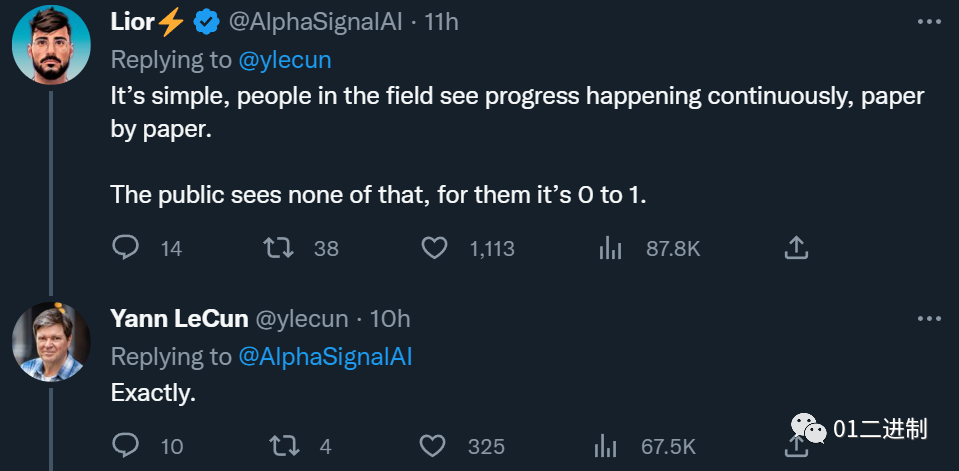The height and width of the screenshot is (471, 959).
Task: Like Lior's tweet with heart icon
Action: coord(435,248)
